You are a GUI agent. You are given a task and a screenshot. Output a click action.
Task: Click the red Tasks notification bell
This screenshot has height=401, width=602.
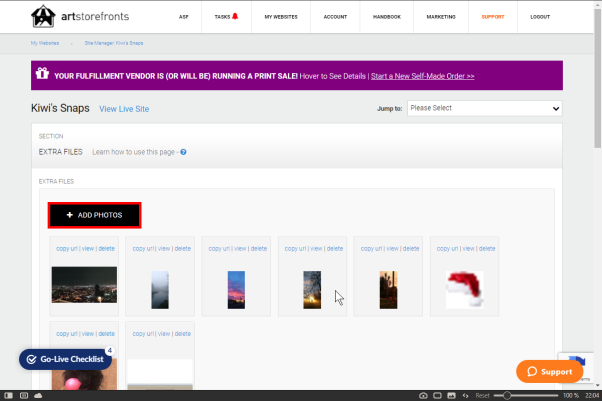(x=235, y=16)
